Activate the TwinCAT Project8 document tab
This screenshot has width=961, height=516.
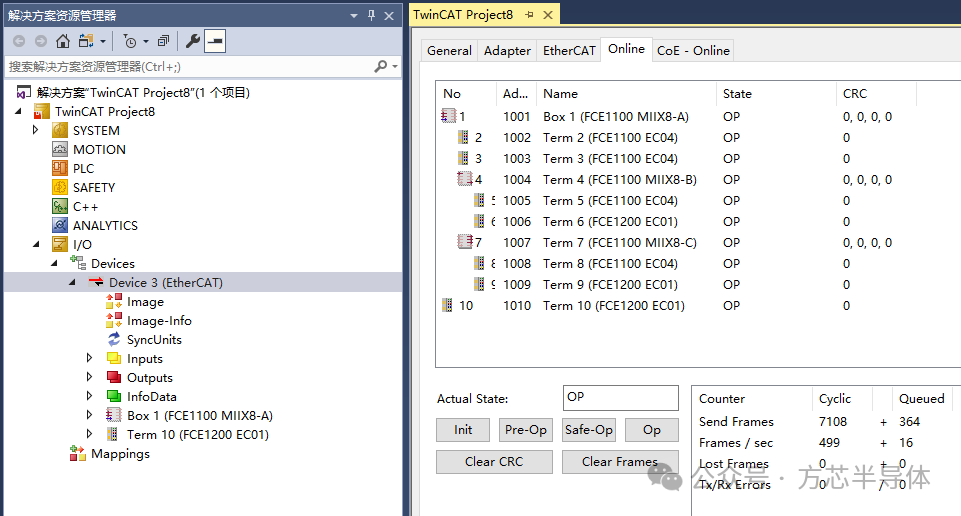(x=463, y=15)
